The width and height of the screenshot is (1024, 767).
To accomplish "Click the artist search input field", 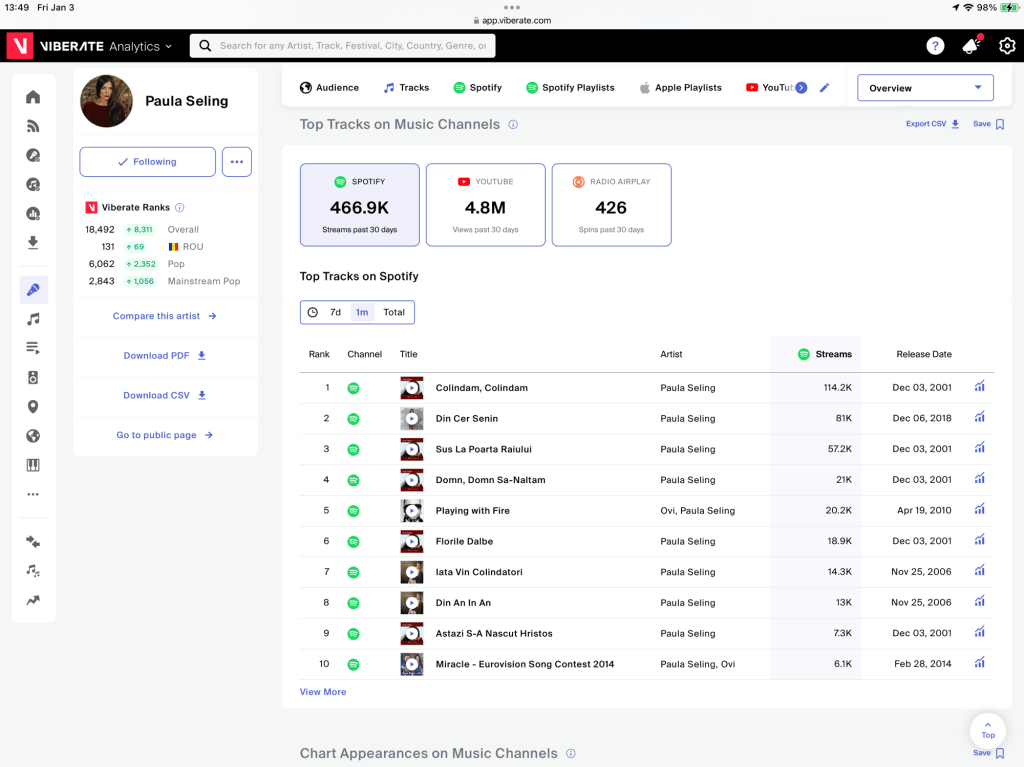I will pos(350,46).
